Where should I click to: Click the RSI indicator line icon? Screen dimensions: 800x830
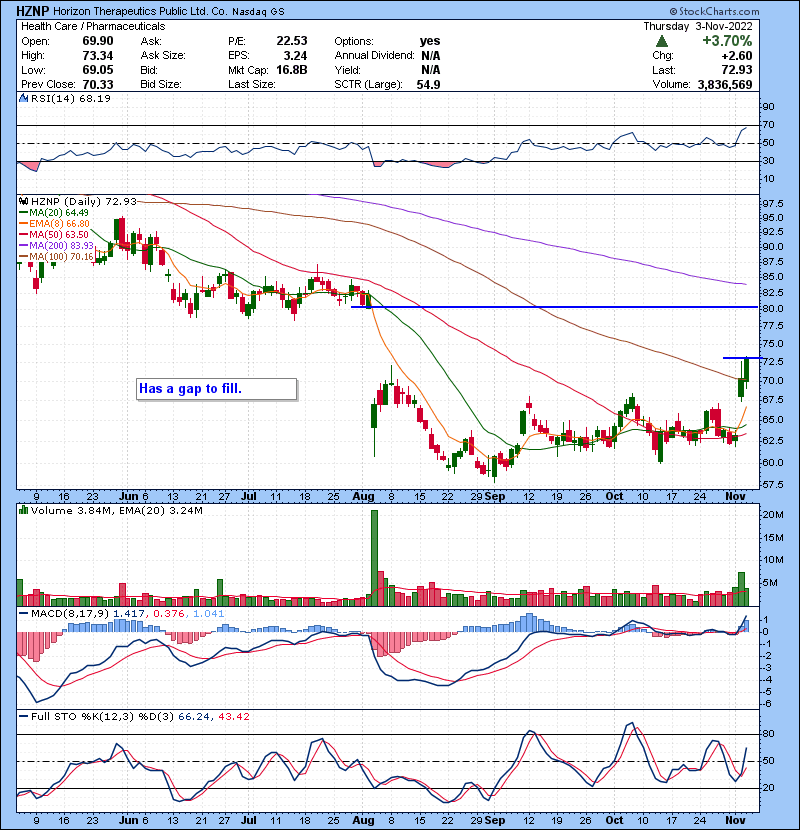pyautogui.click(x=23, y=98)
